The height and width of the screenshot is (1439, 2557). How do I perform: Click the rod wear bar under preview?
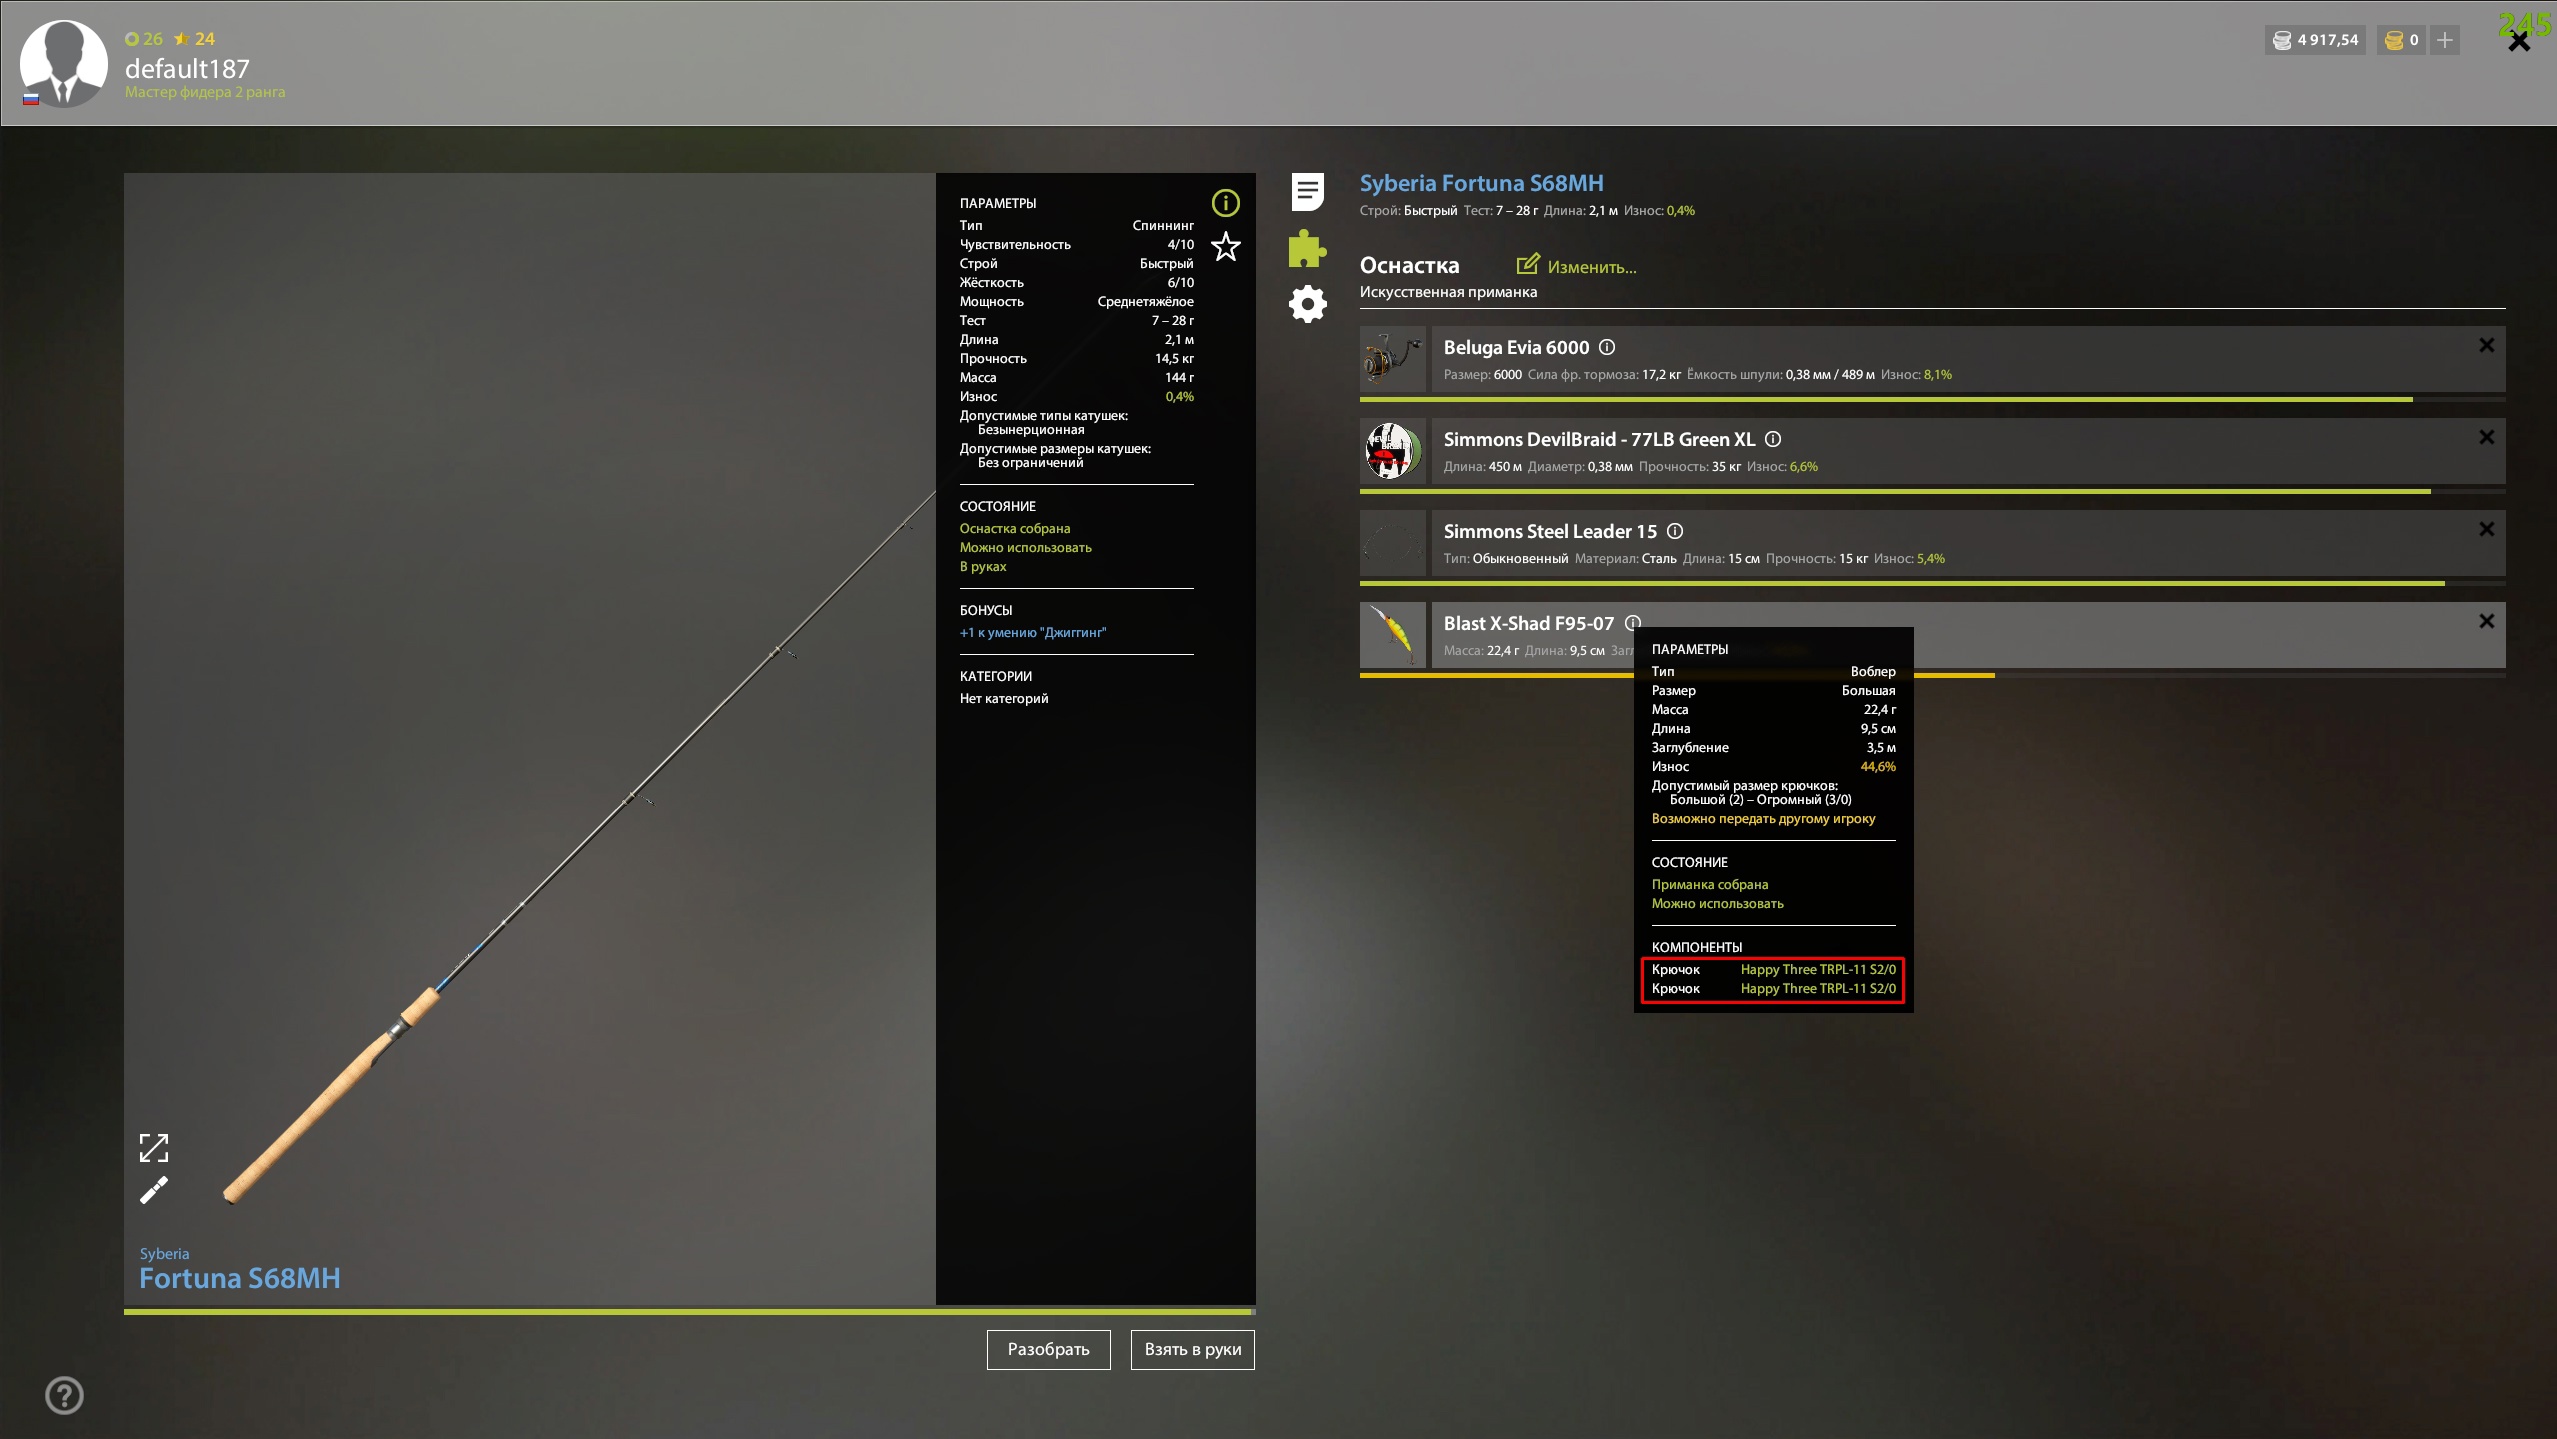689,1310
